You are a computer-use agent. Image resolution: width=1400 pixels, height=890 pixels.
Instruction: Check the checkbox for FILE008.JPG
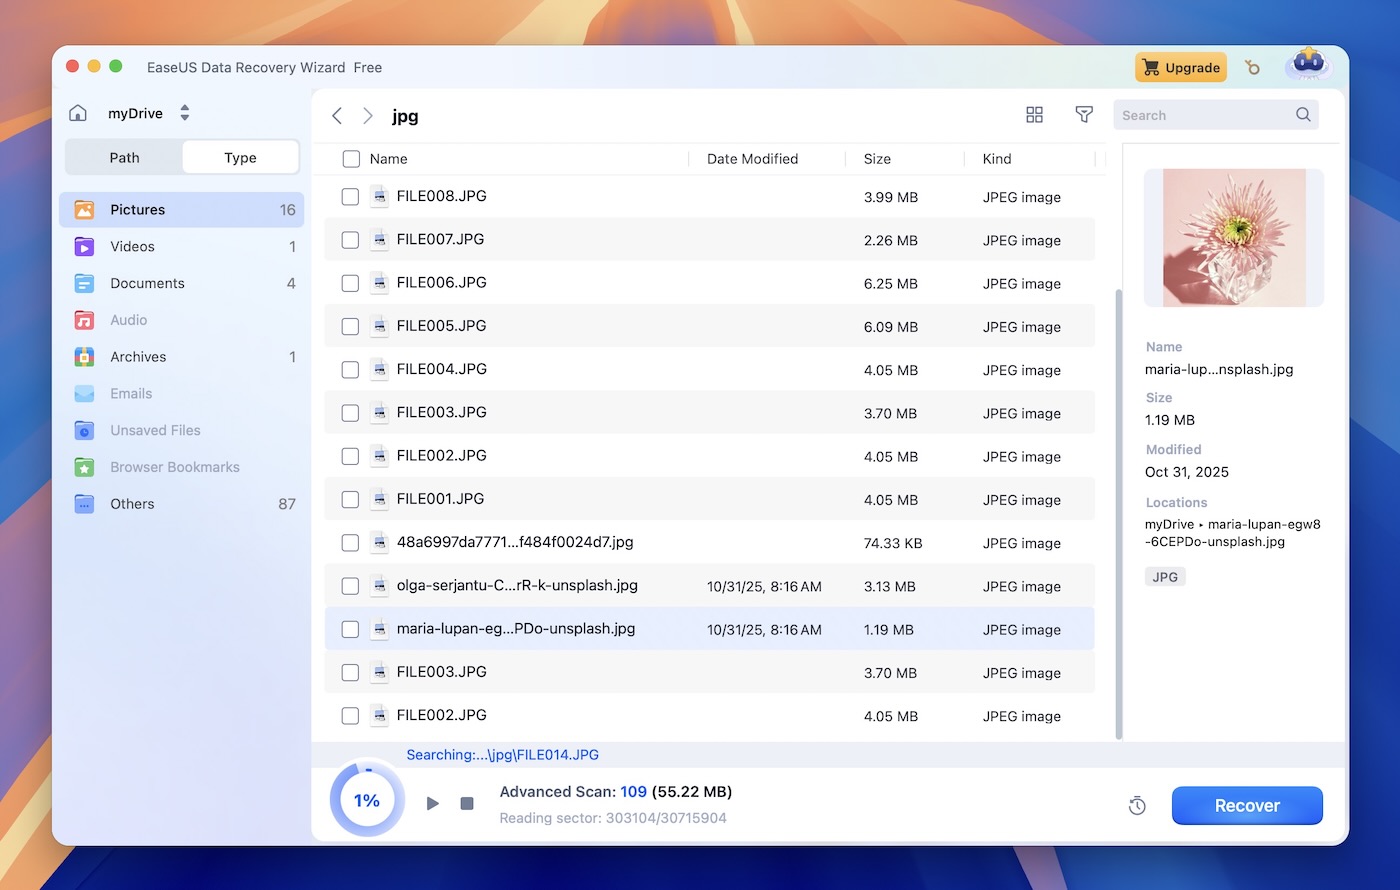click(x=350, y=196)
